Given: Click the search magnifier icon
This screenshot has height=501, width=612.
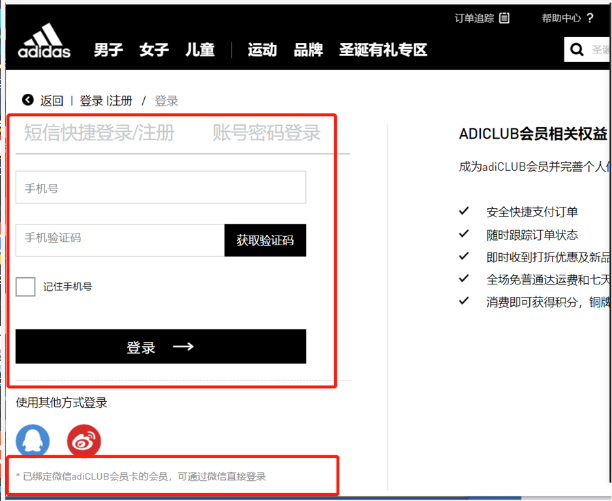Looking at the screenshot, I should point(577,49).
